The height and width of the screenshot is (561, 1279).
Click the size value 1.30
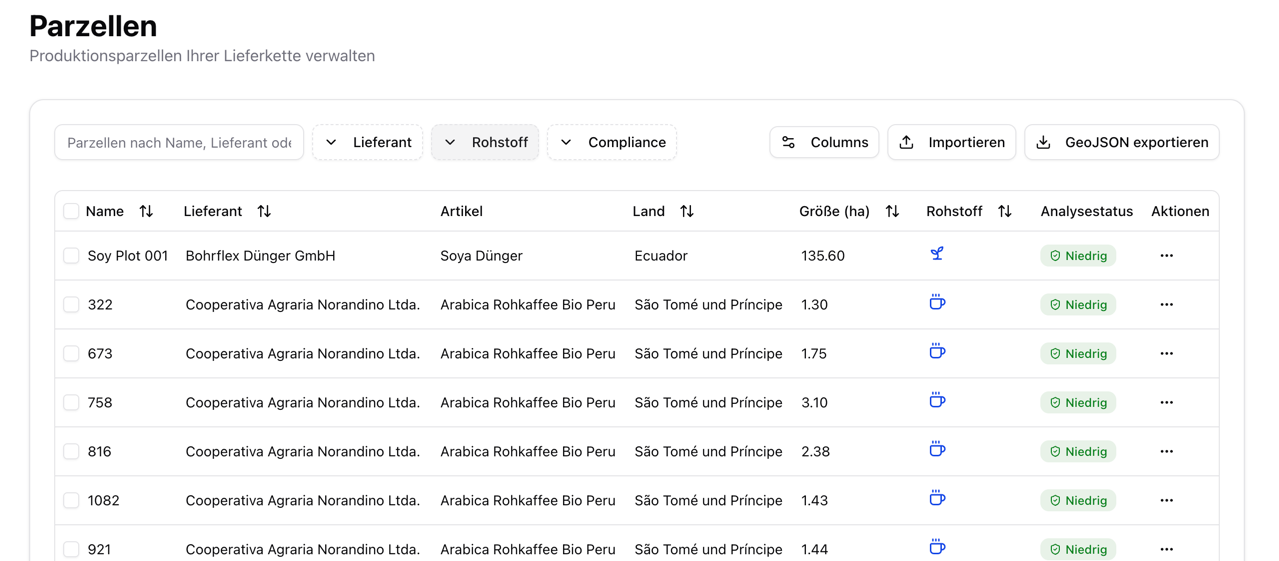814,305
